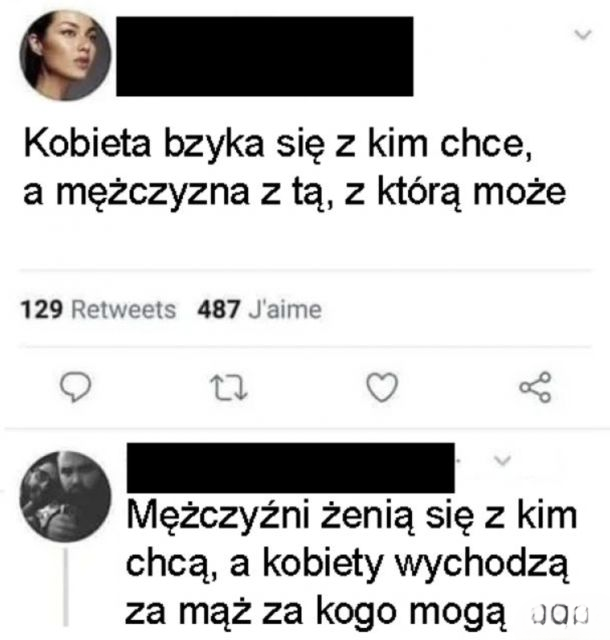Select reply line "chcą, a kobiety wychodzą"
The height and width of the screenshot is (640, 610).
pos(347,564)
